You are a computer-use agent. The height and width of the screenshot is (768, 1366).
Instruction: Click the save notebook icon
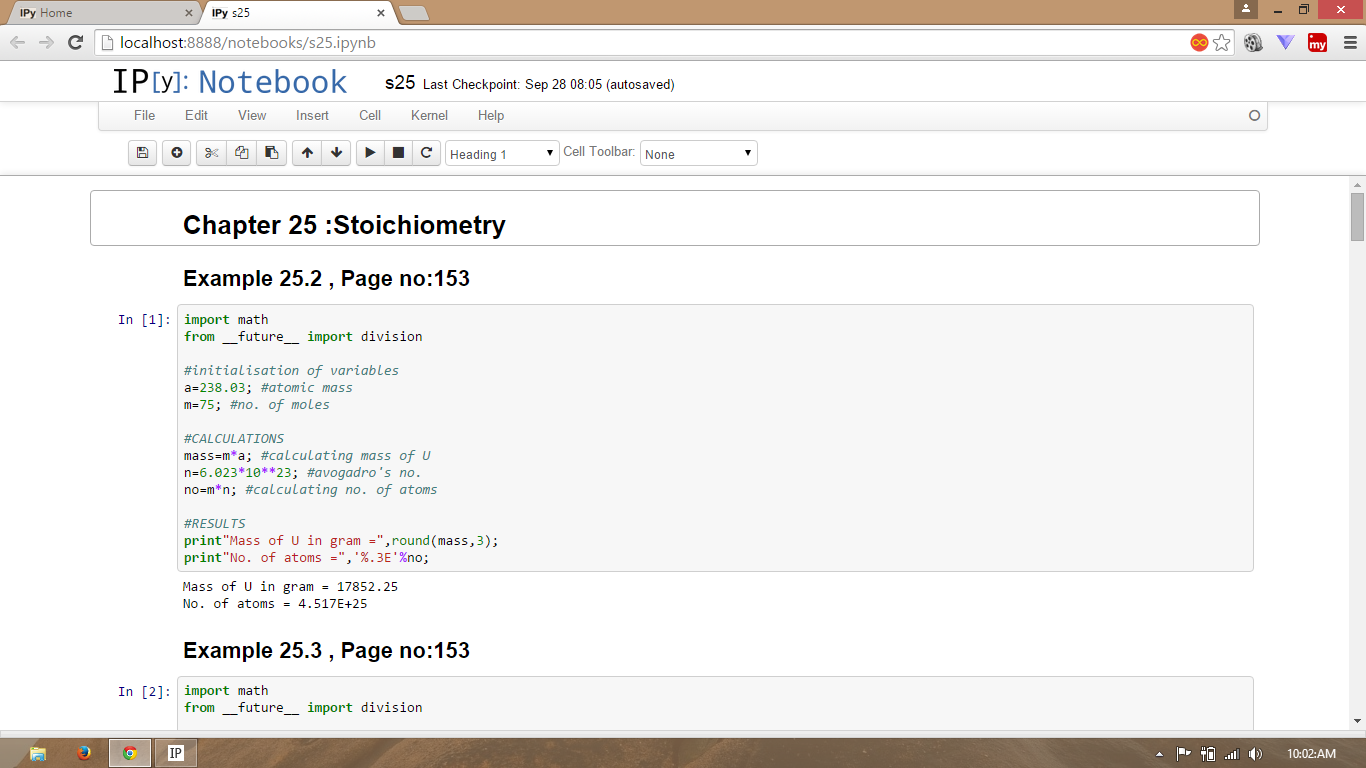pos(142,153)
